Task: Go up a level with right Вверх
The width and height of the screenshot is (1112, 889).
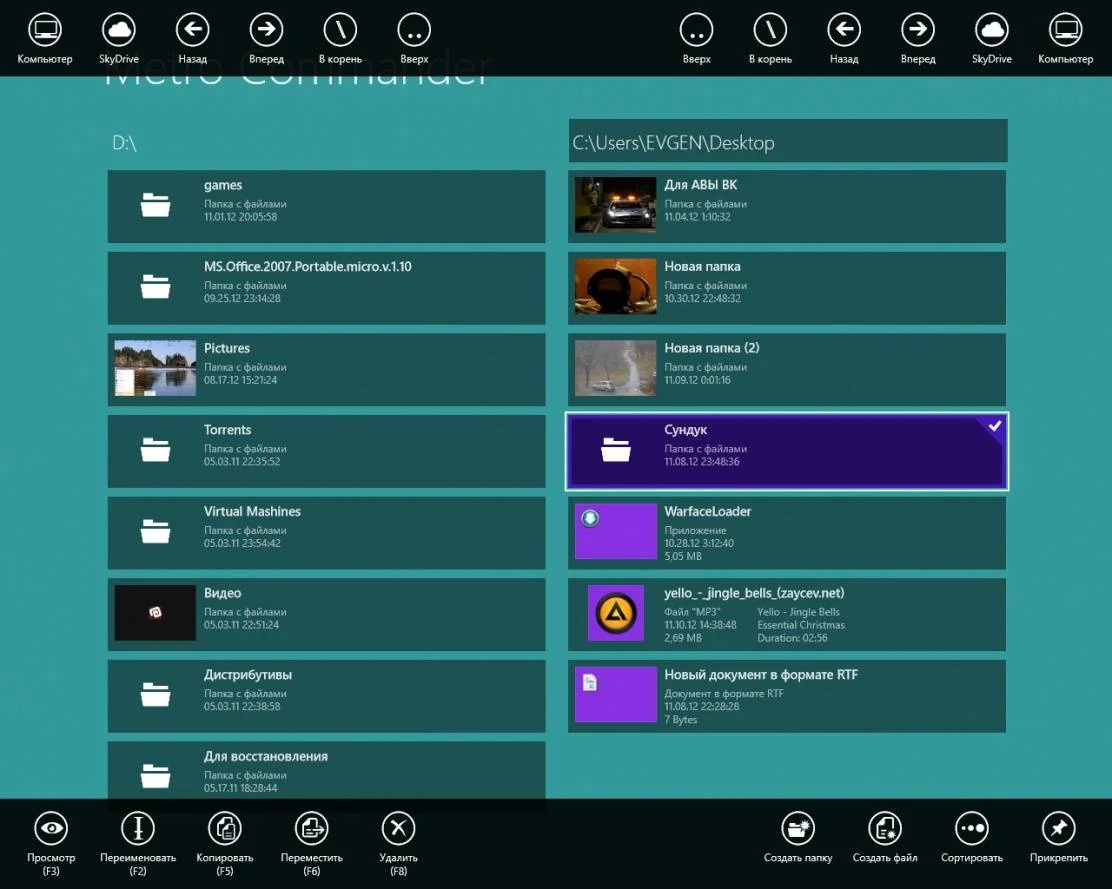Action: point(696,30)
